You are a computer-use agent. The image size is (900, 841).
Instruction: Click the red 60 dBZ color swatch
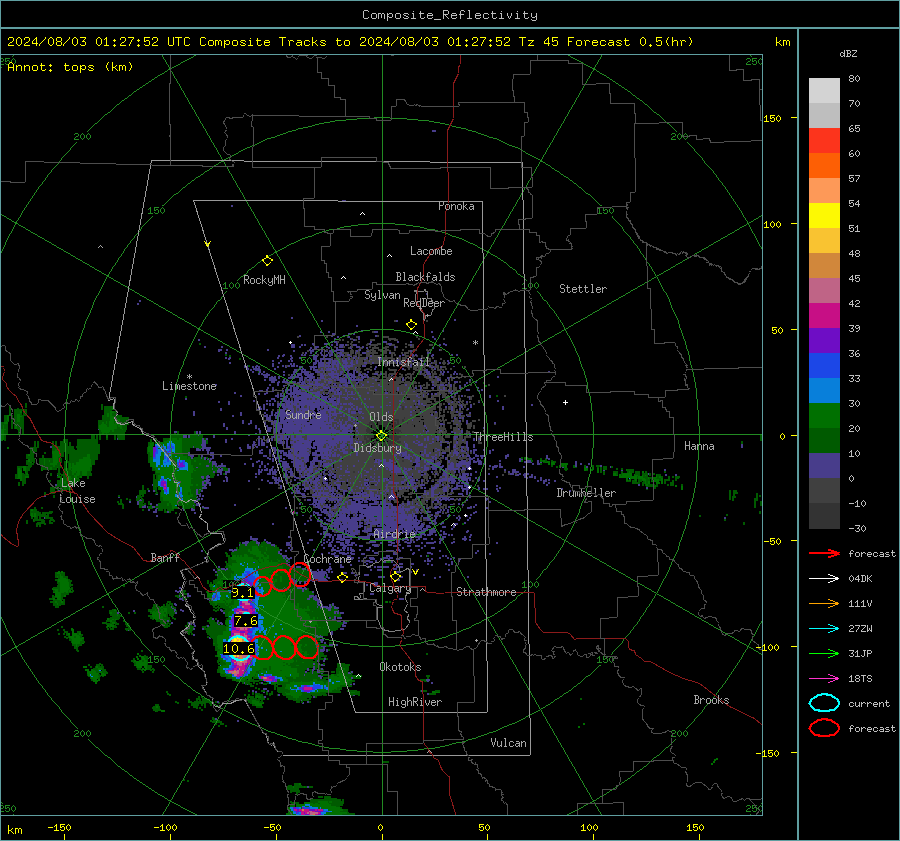(824, 141)
